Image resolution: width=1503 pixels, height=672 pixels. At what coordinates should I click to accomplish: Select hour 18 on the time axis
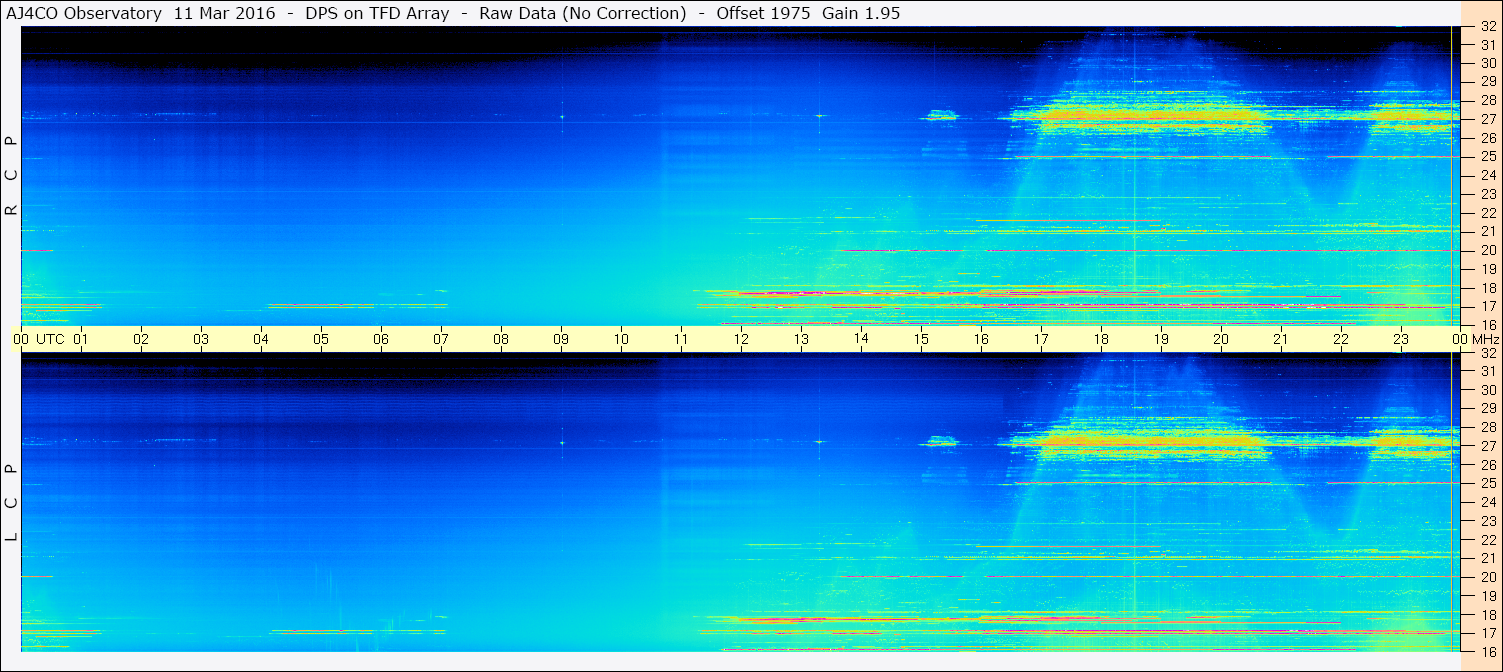(x=1101, y=339)
